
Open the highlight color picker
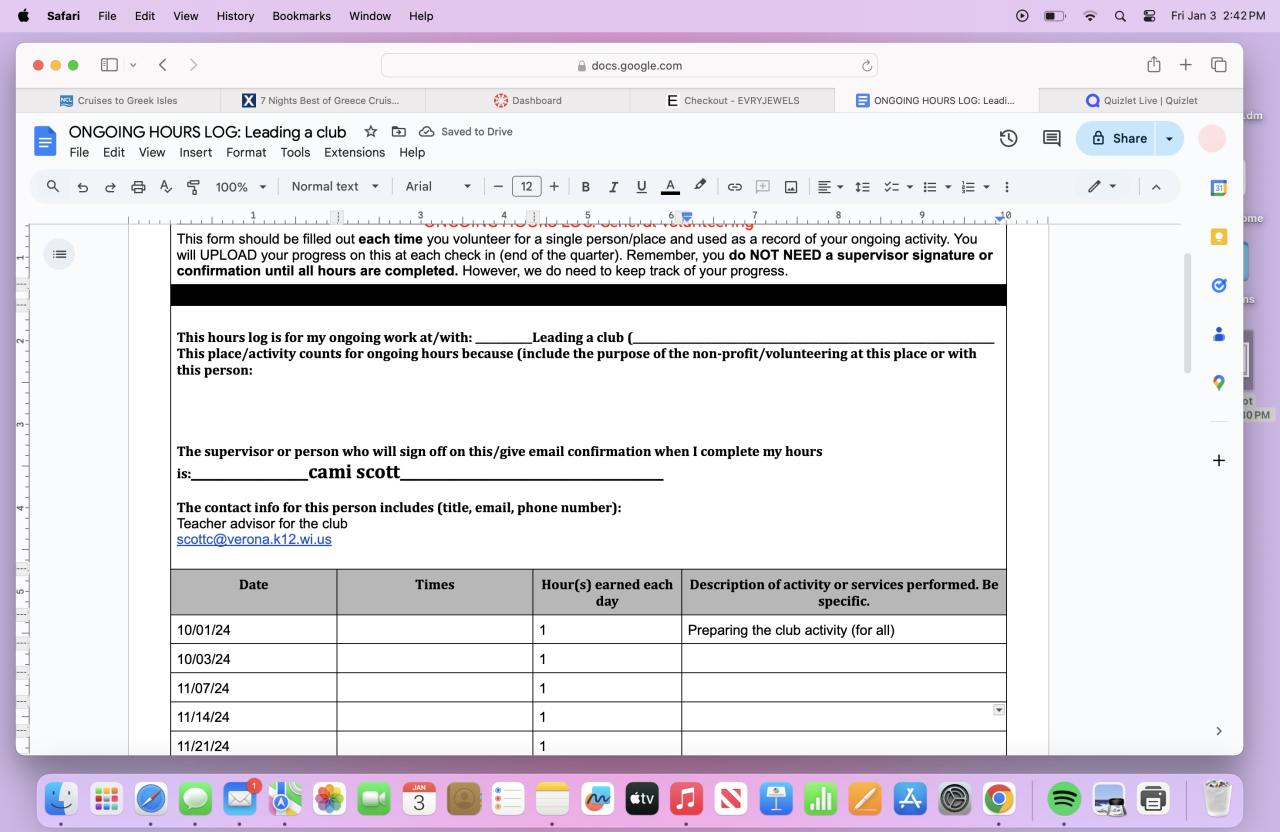700,187
